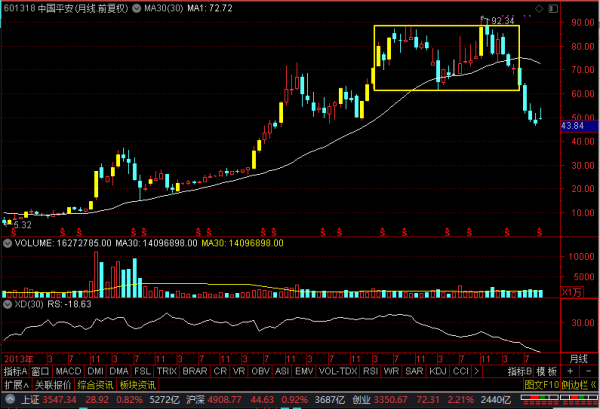Switch to the MACD indicator tab

point(68,371)
